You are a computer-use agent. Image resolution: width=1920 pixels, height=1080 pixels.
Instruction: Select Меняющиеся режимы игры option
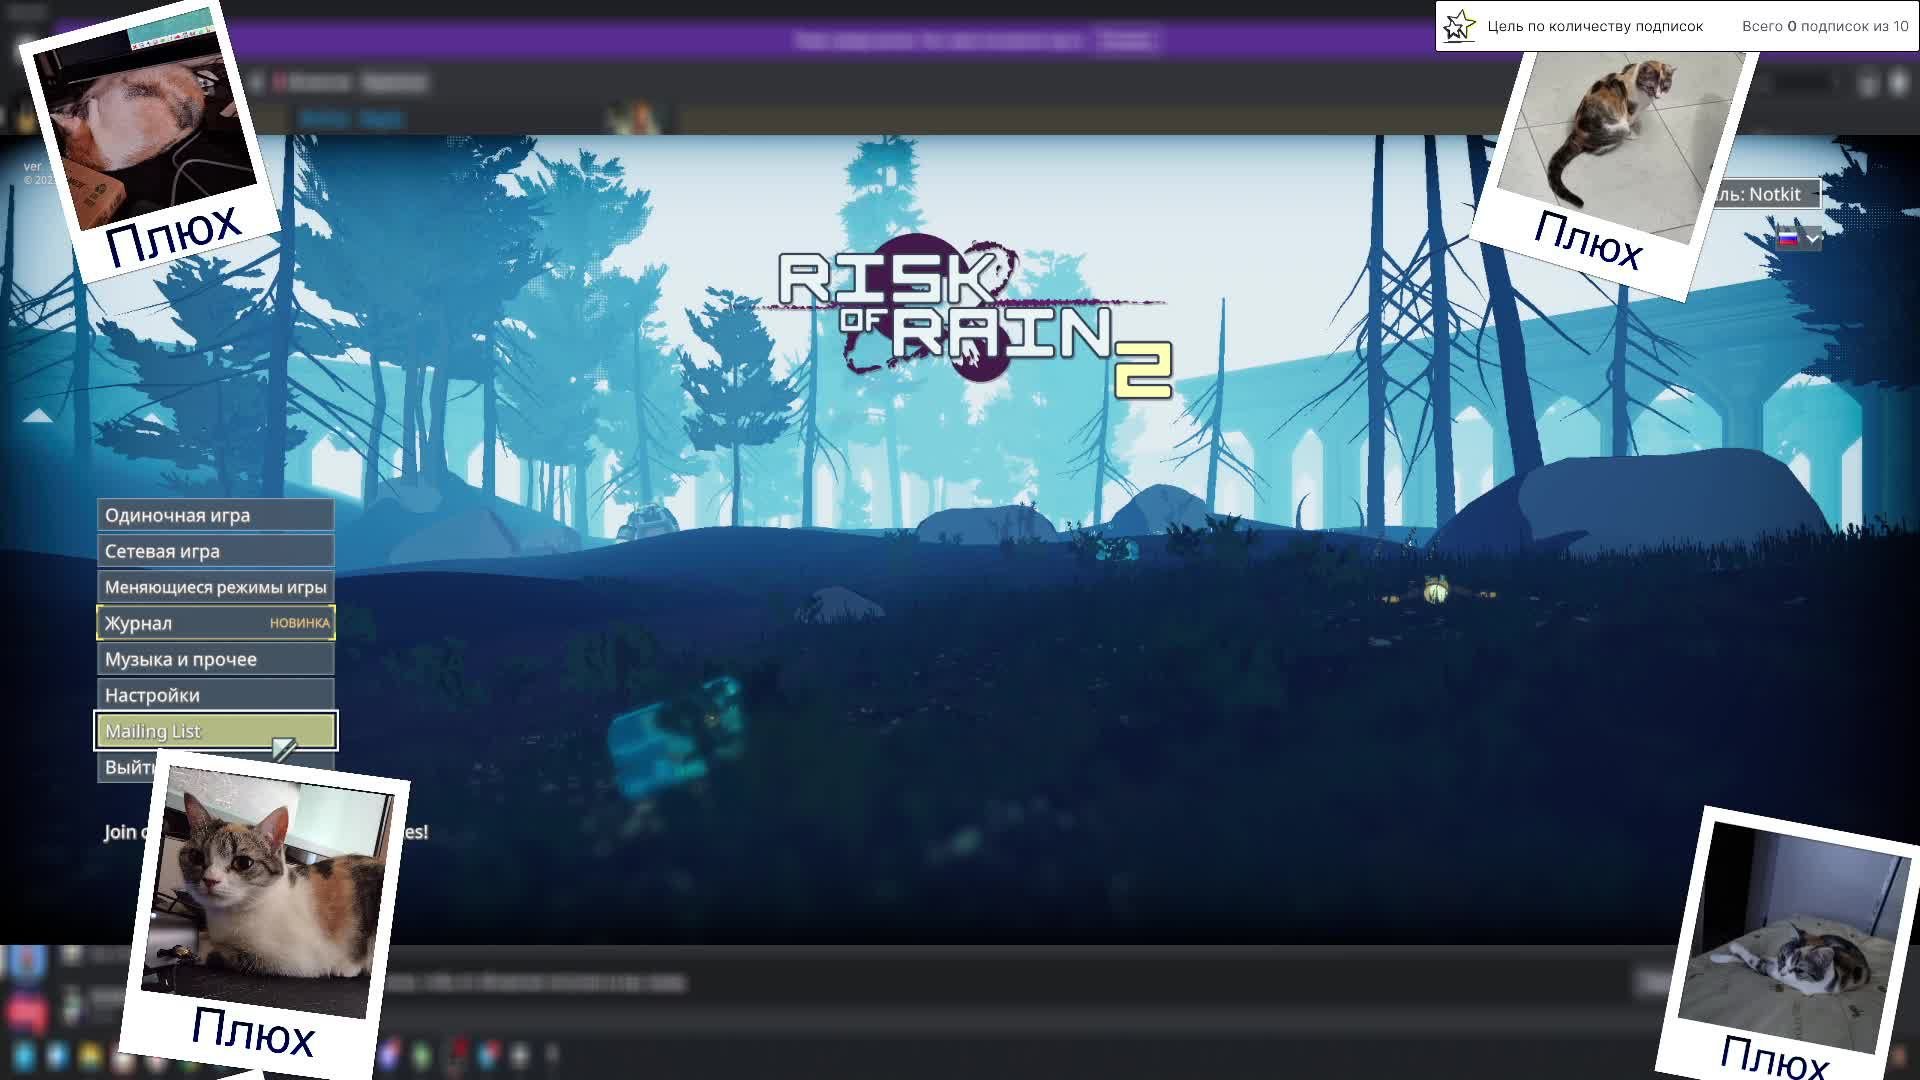(x=215, y=587)
